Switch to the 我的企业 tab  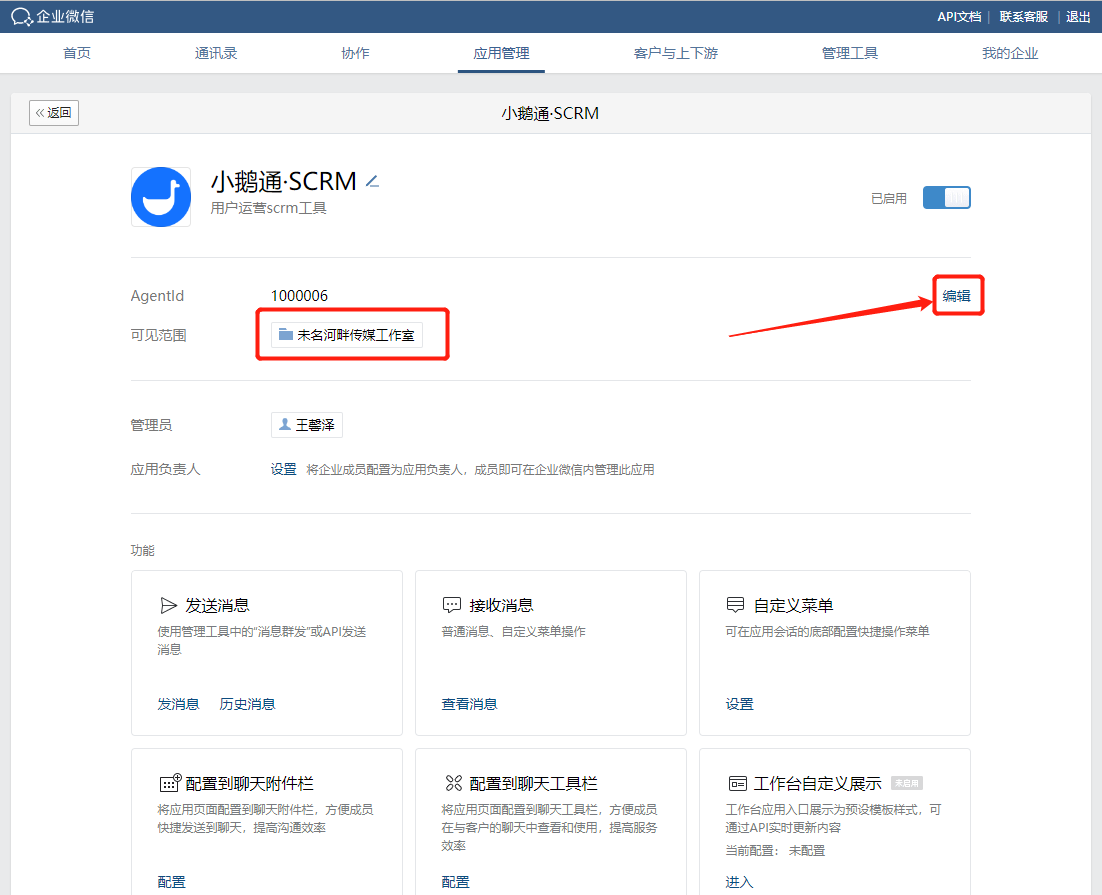click(x=1010, y=53)
